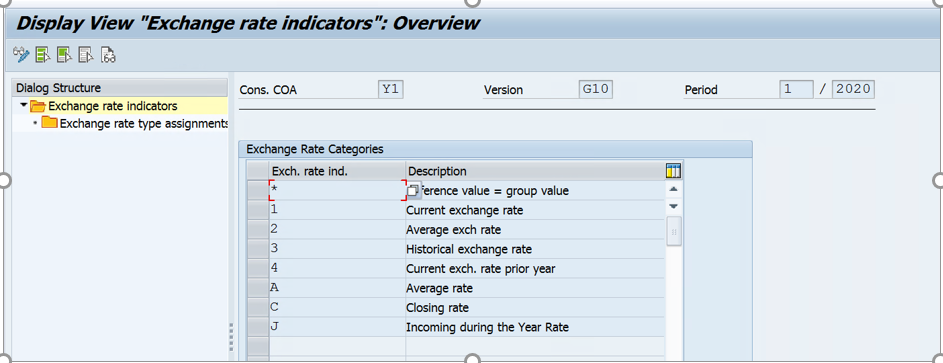Toggle row selector for Current exchange rate
The height and width of the screenshot is (363, 943).
(257, 210)
